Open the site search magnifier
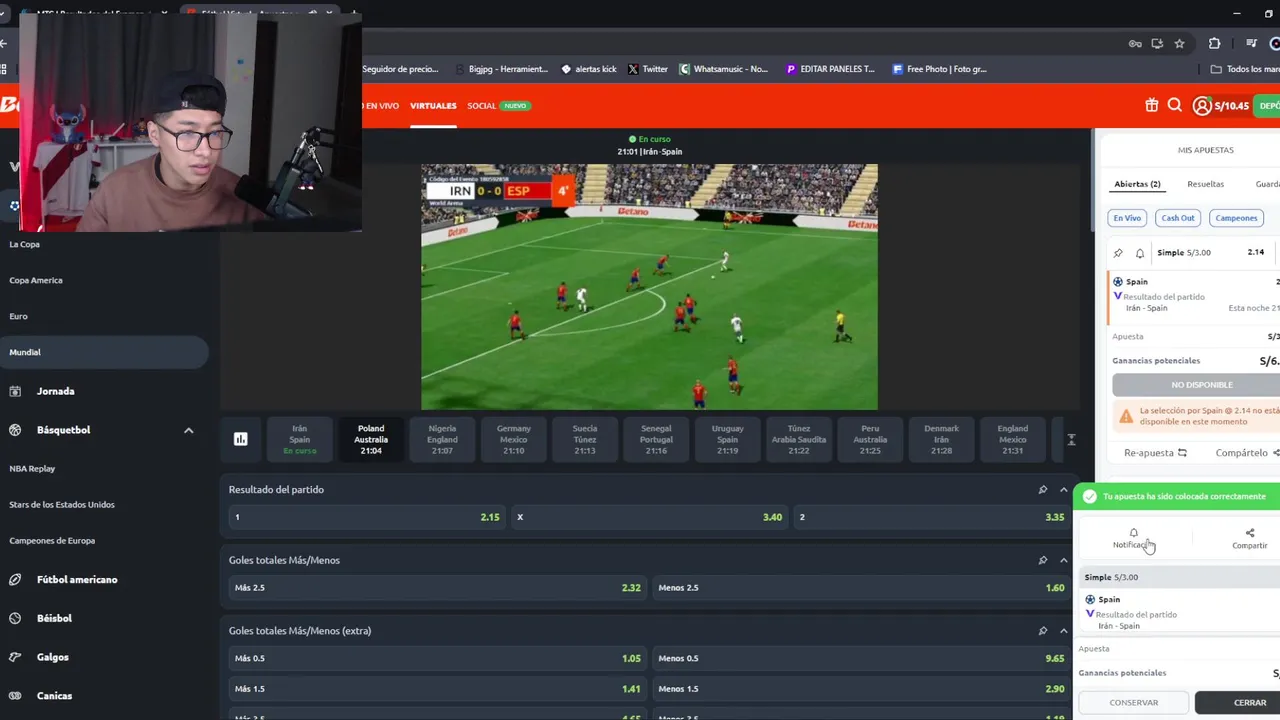The image size is (1280, 720). pos(1175,105)
